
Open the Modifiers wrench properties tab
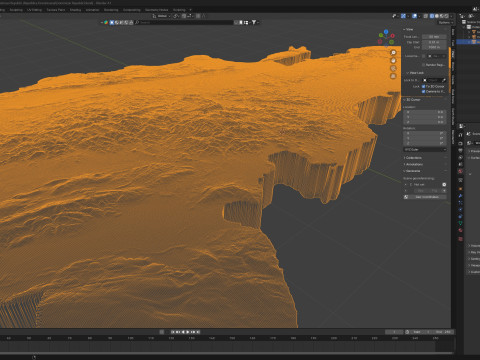point(460,196)
